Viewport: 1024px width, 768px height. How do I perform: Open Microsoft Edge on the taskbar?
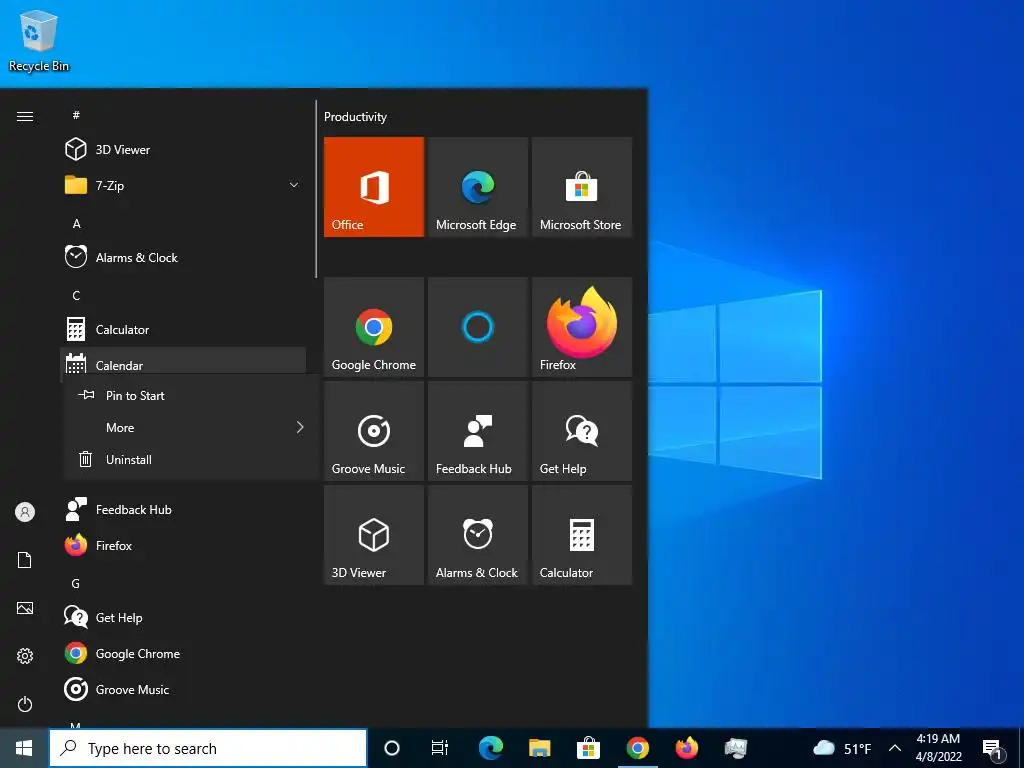(490, 748)
